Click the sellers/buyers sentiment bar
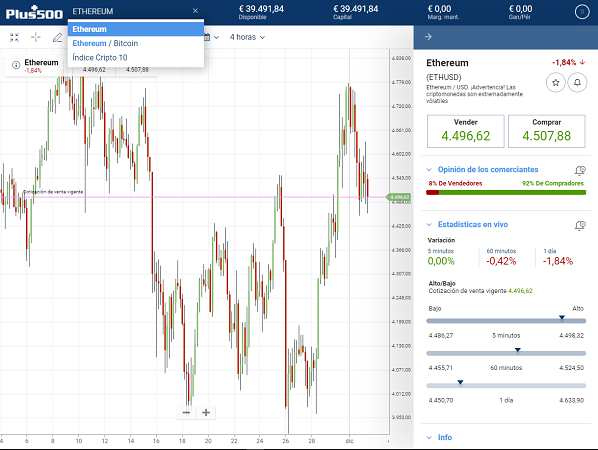The height and width of the screenshot is (450, 598). (506, 193)
